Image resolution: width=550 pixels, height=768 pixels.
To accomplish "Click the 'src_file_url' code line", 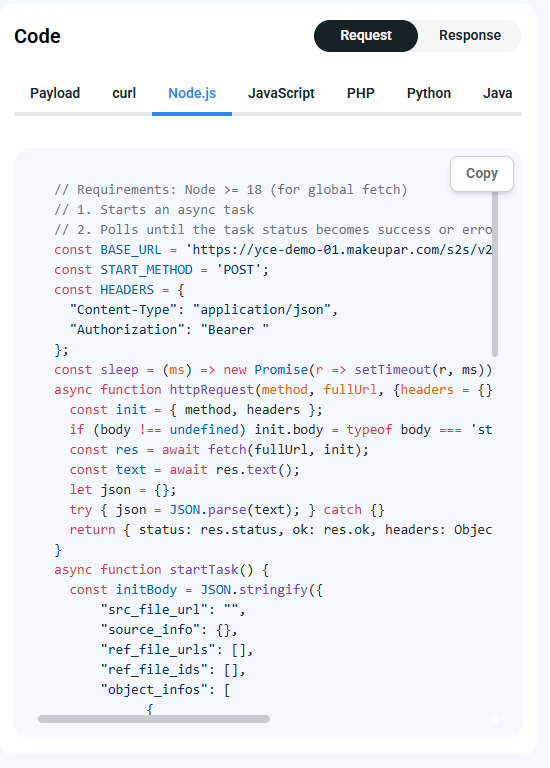I will pos(173,610).
